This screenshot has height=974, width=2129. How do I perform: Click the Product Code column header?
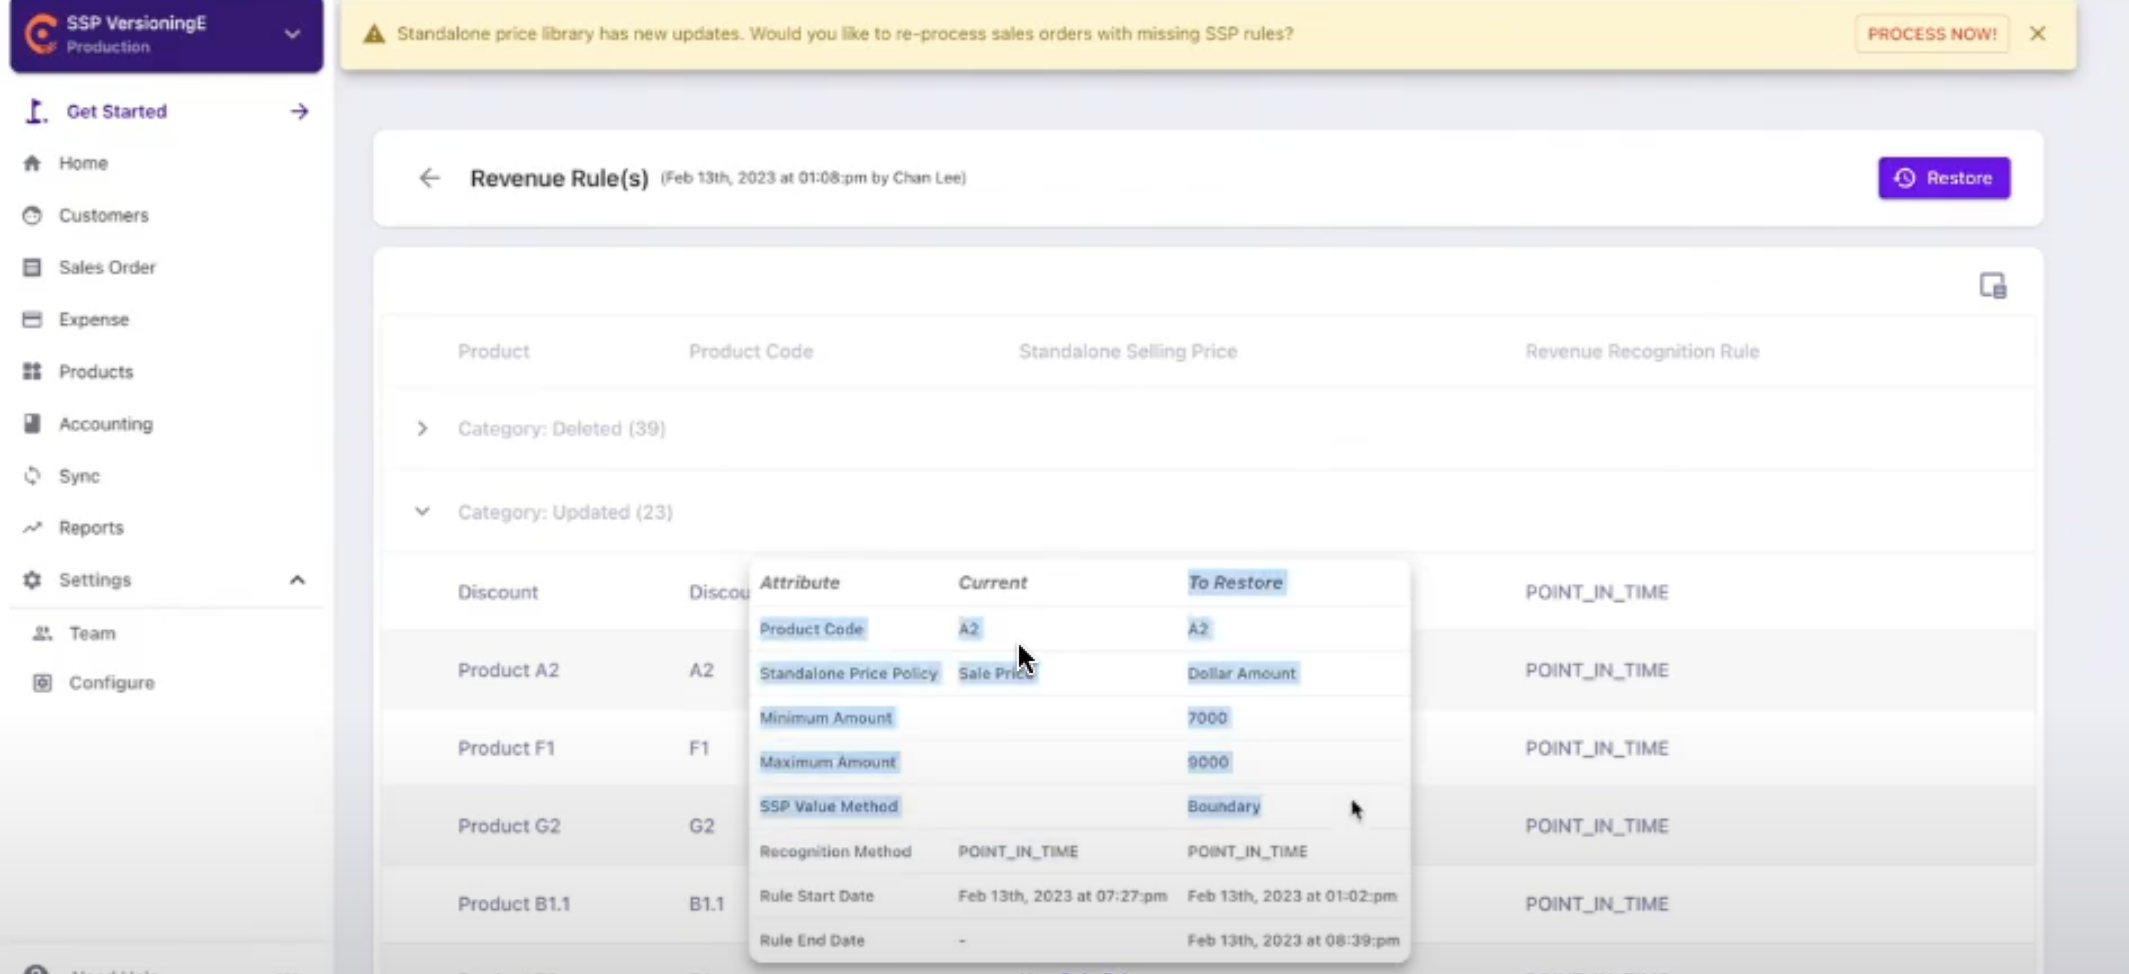(751, 351)
